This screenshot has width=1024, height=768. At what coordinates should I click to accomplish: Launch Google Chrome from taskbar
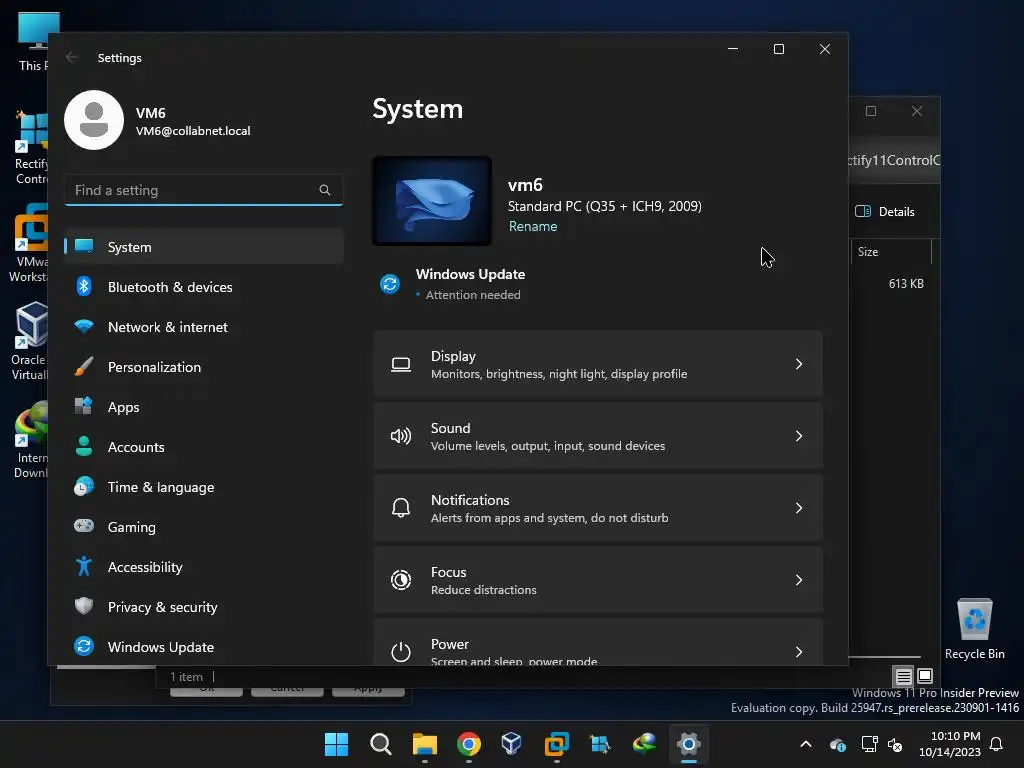point(468,744)
